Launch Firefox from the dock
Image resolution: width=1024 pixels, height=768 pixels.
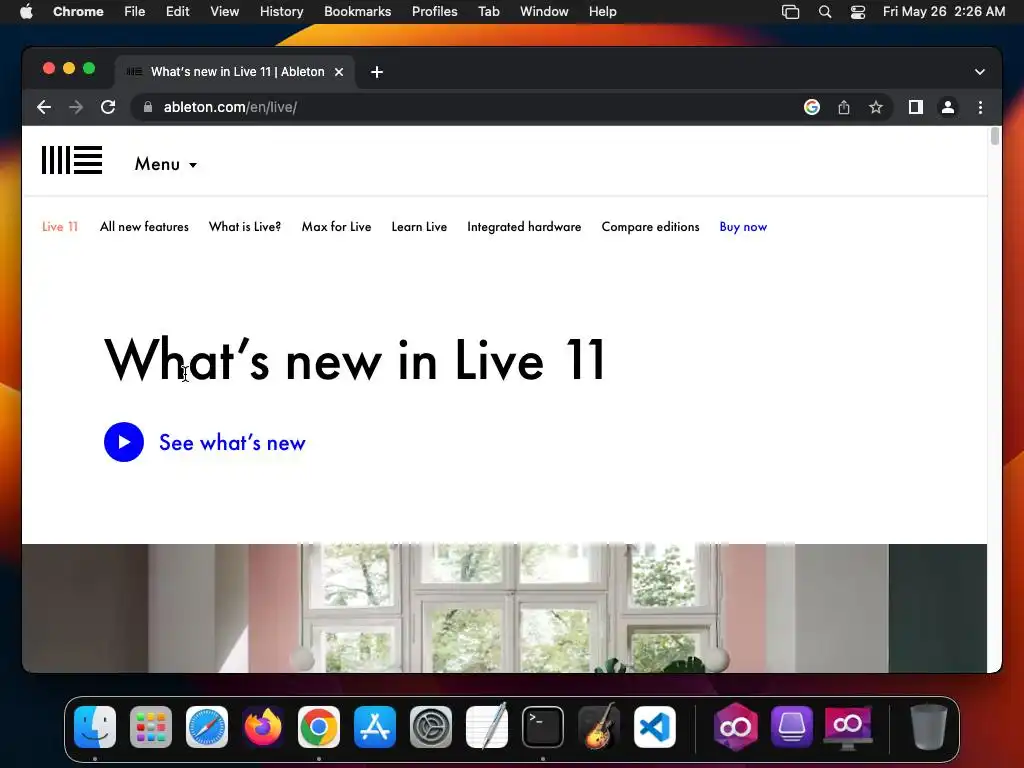[263, 727]
